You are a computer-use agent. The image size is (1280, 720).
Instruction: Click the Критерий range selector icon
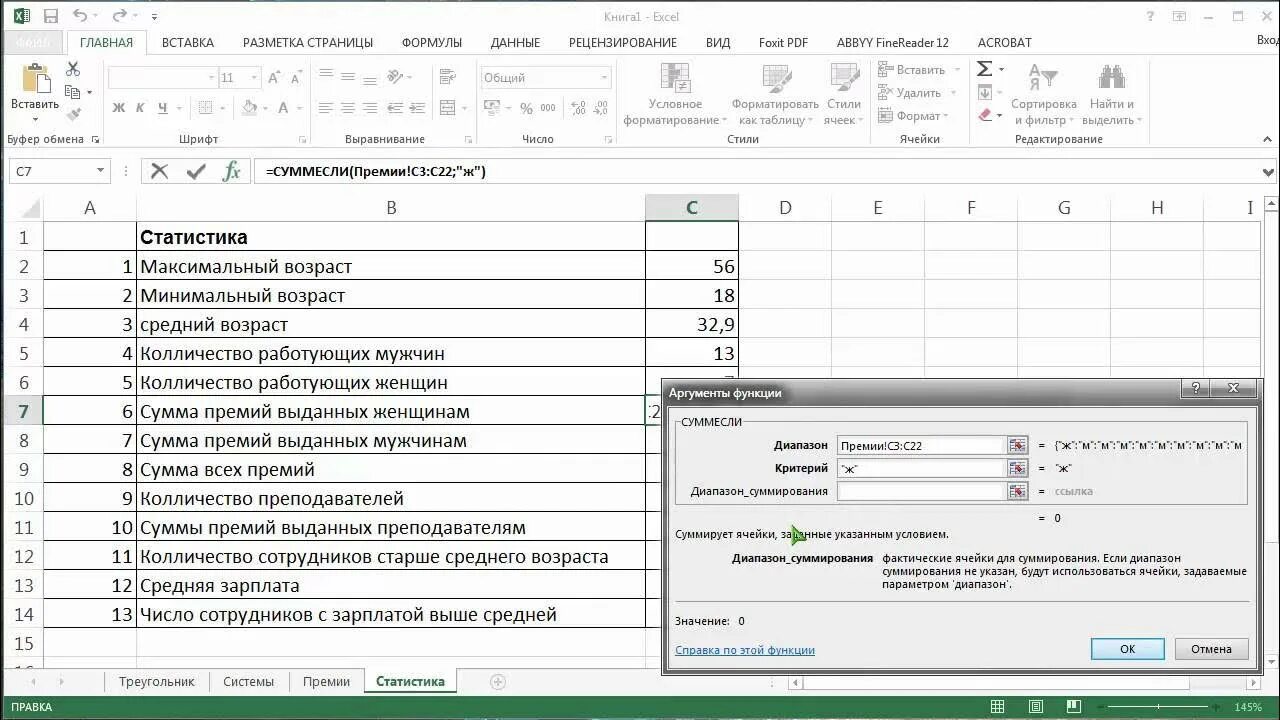tap(1017, 468)
